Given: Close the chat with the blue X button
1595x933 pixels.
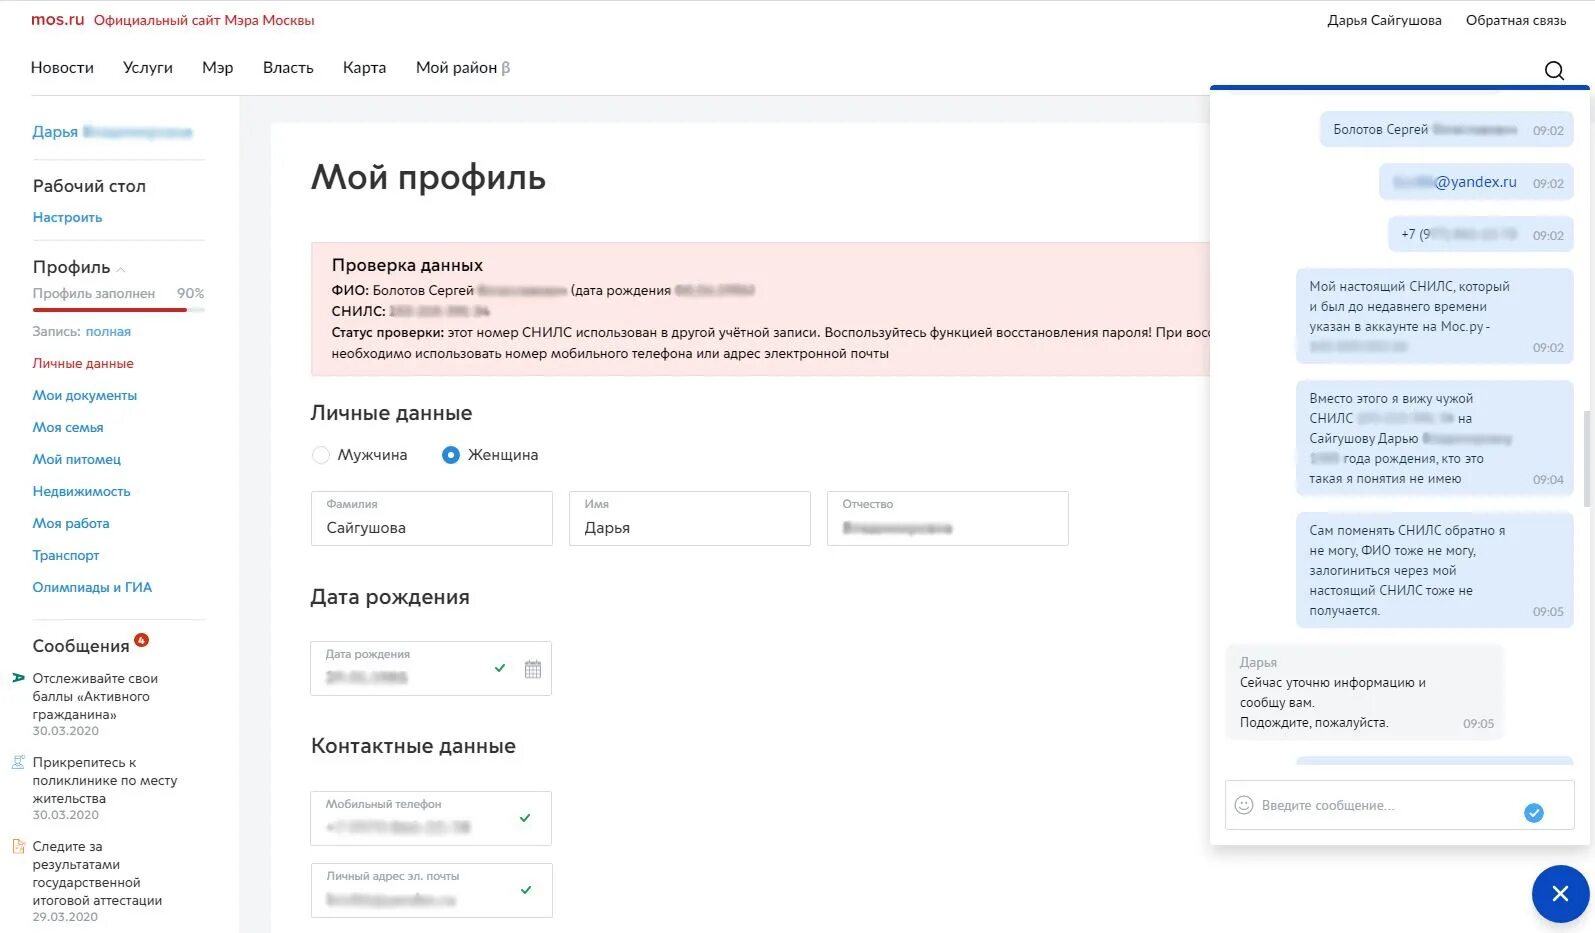Looking at the screenshot, I should tap(1560, 893).
